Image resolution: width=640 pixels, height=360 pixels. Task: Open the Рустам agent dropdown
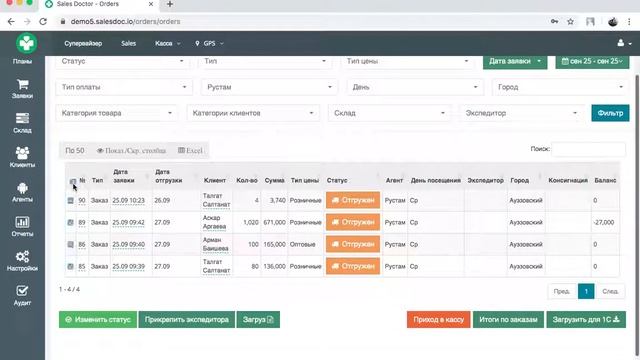point(269,87)
